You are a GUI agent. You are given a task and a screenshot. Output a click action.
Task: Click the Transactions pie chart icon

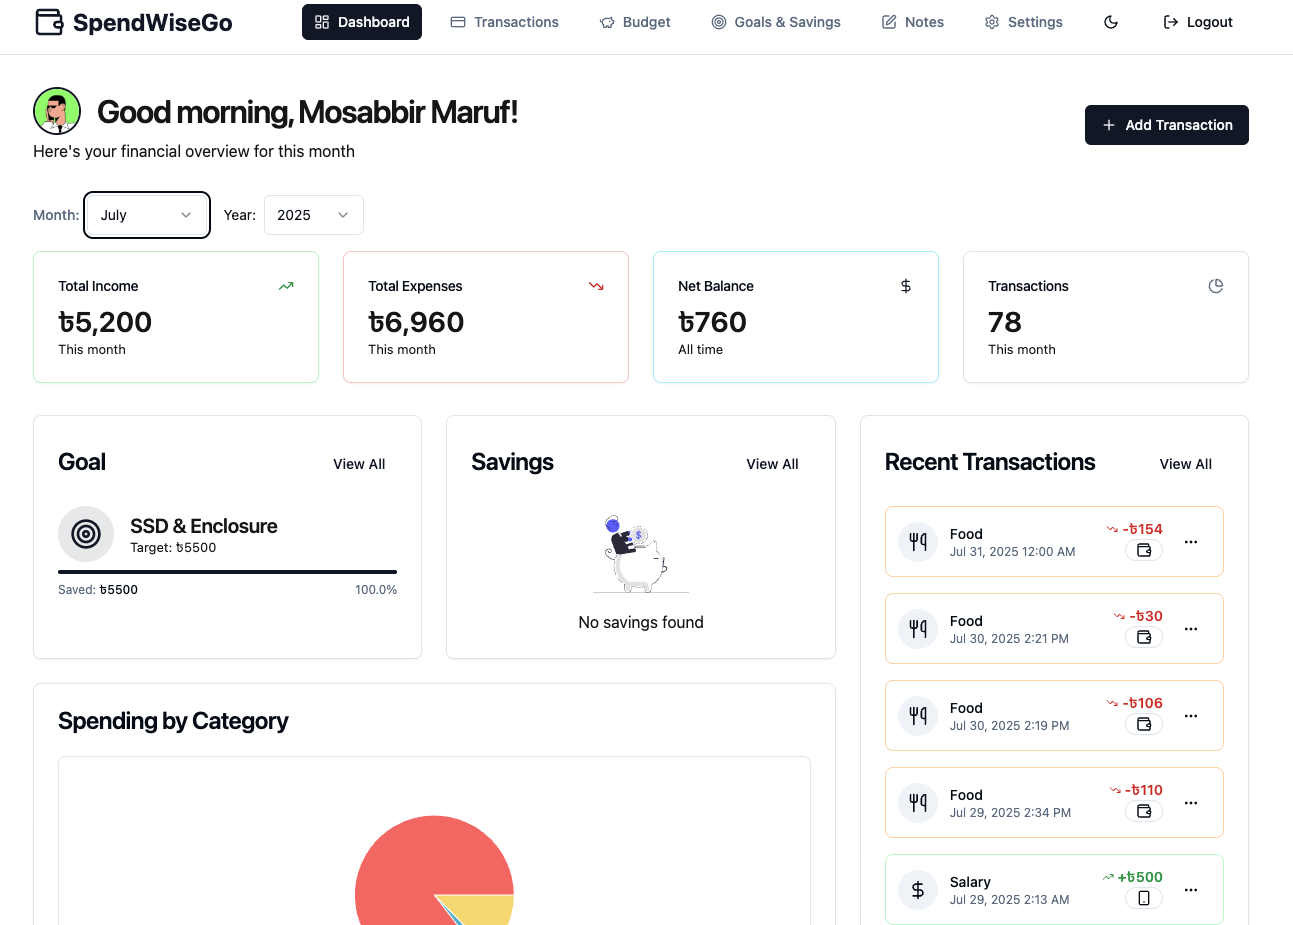1216,286
